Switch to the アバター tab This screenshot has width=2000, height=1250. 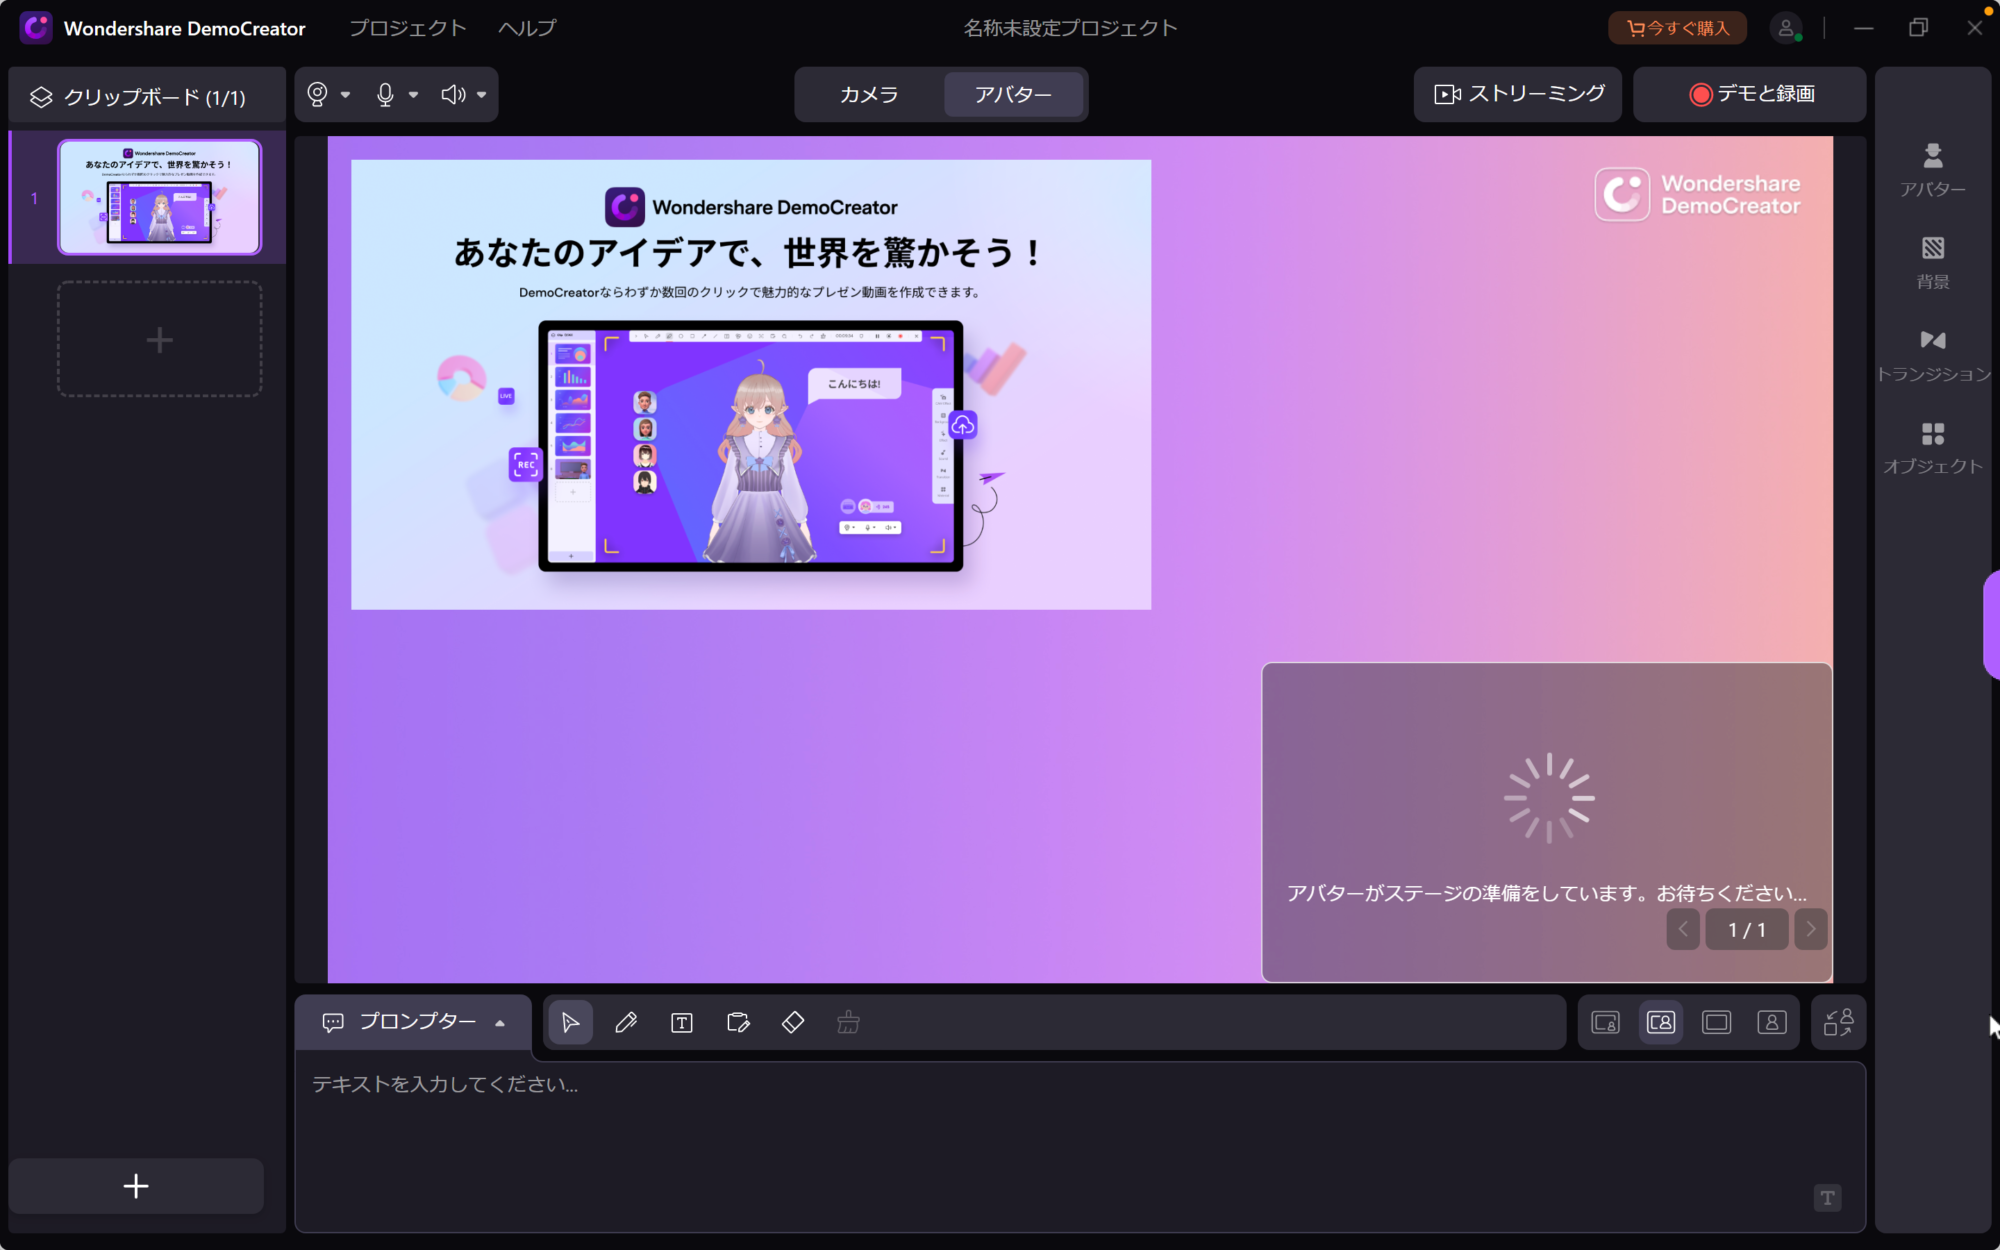[1013, 94]
